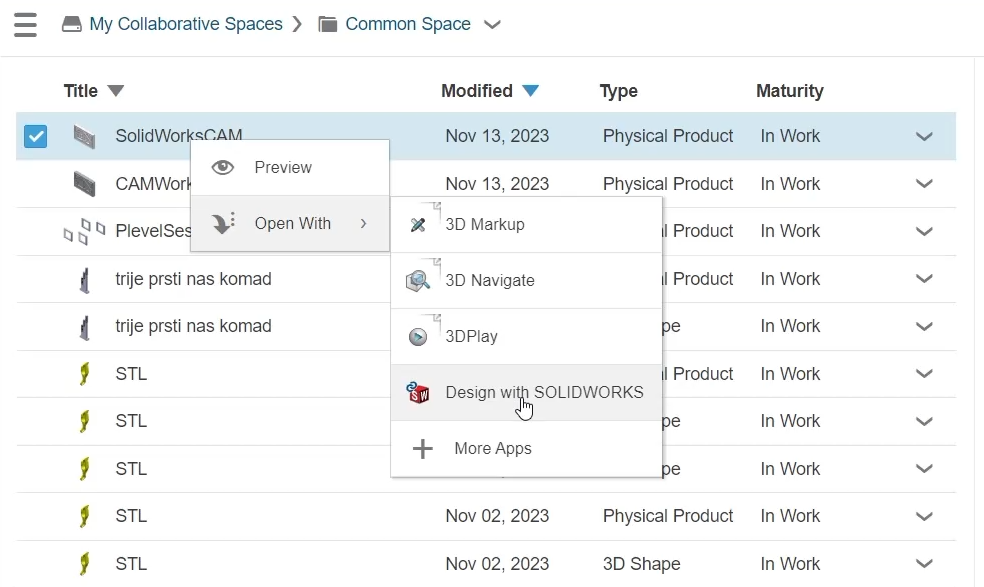984x587 pixels.
Task: Select Open With menu entry
Action: pos(290,223)
